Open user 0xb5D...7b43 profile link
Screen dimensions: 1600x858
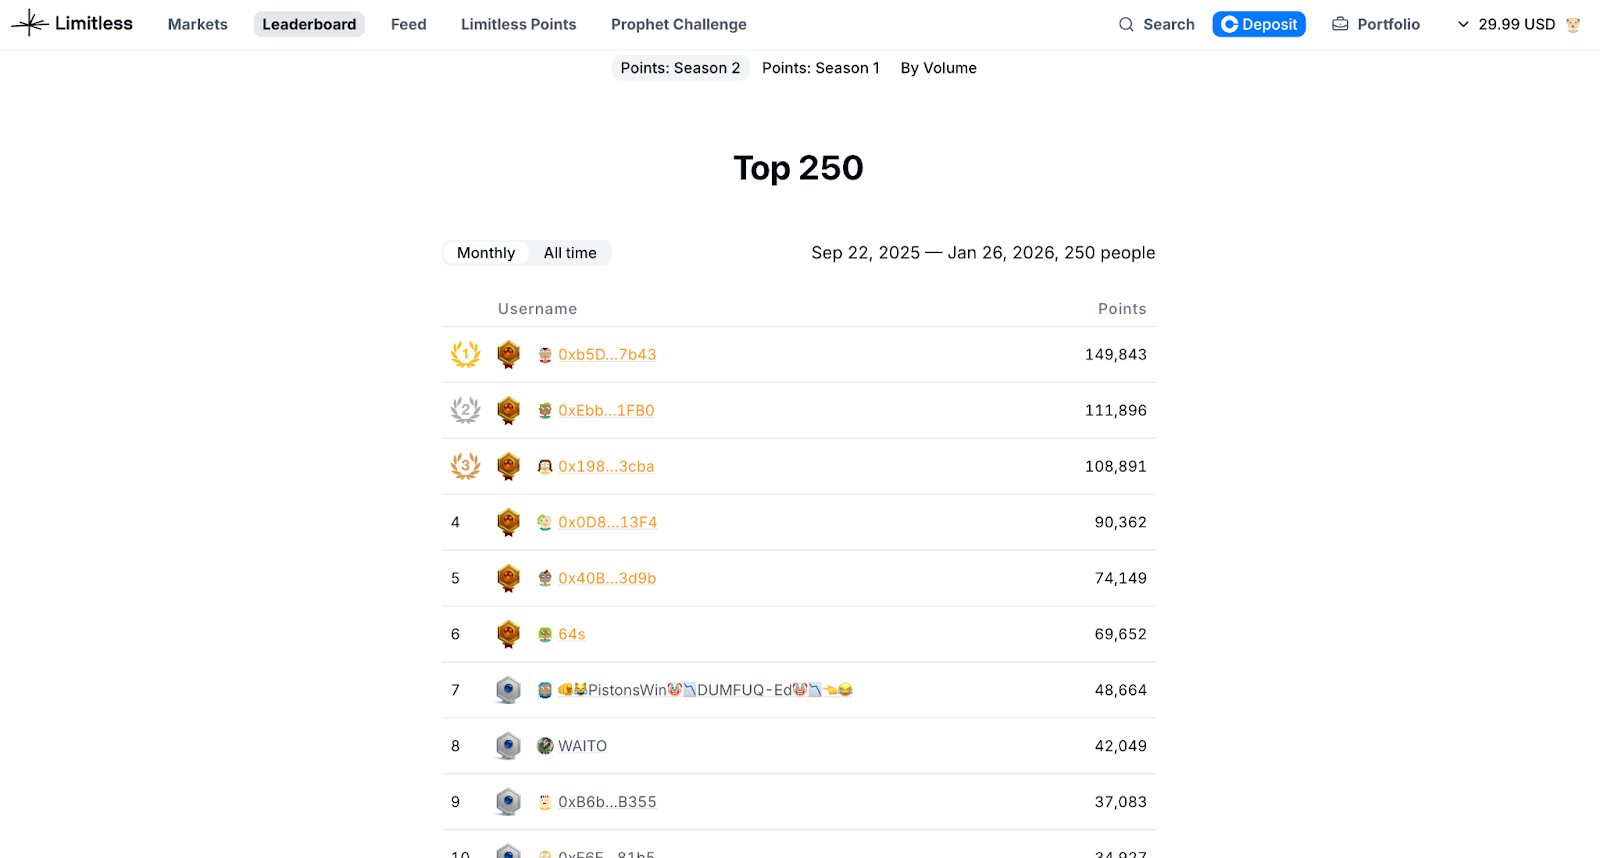607,354
